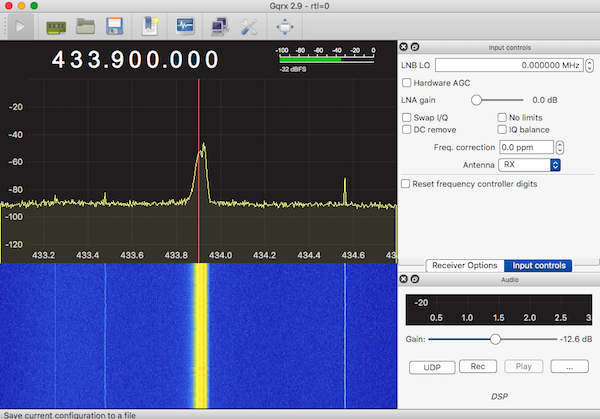Click the DSP label in Audio panel

click(x=499, y=396)
